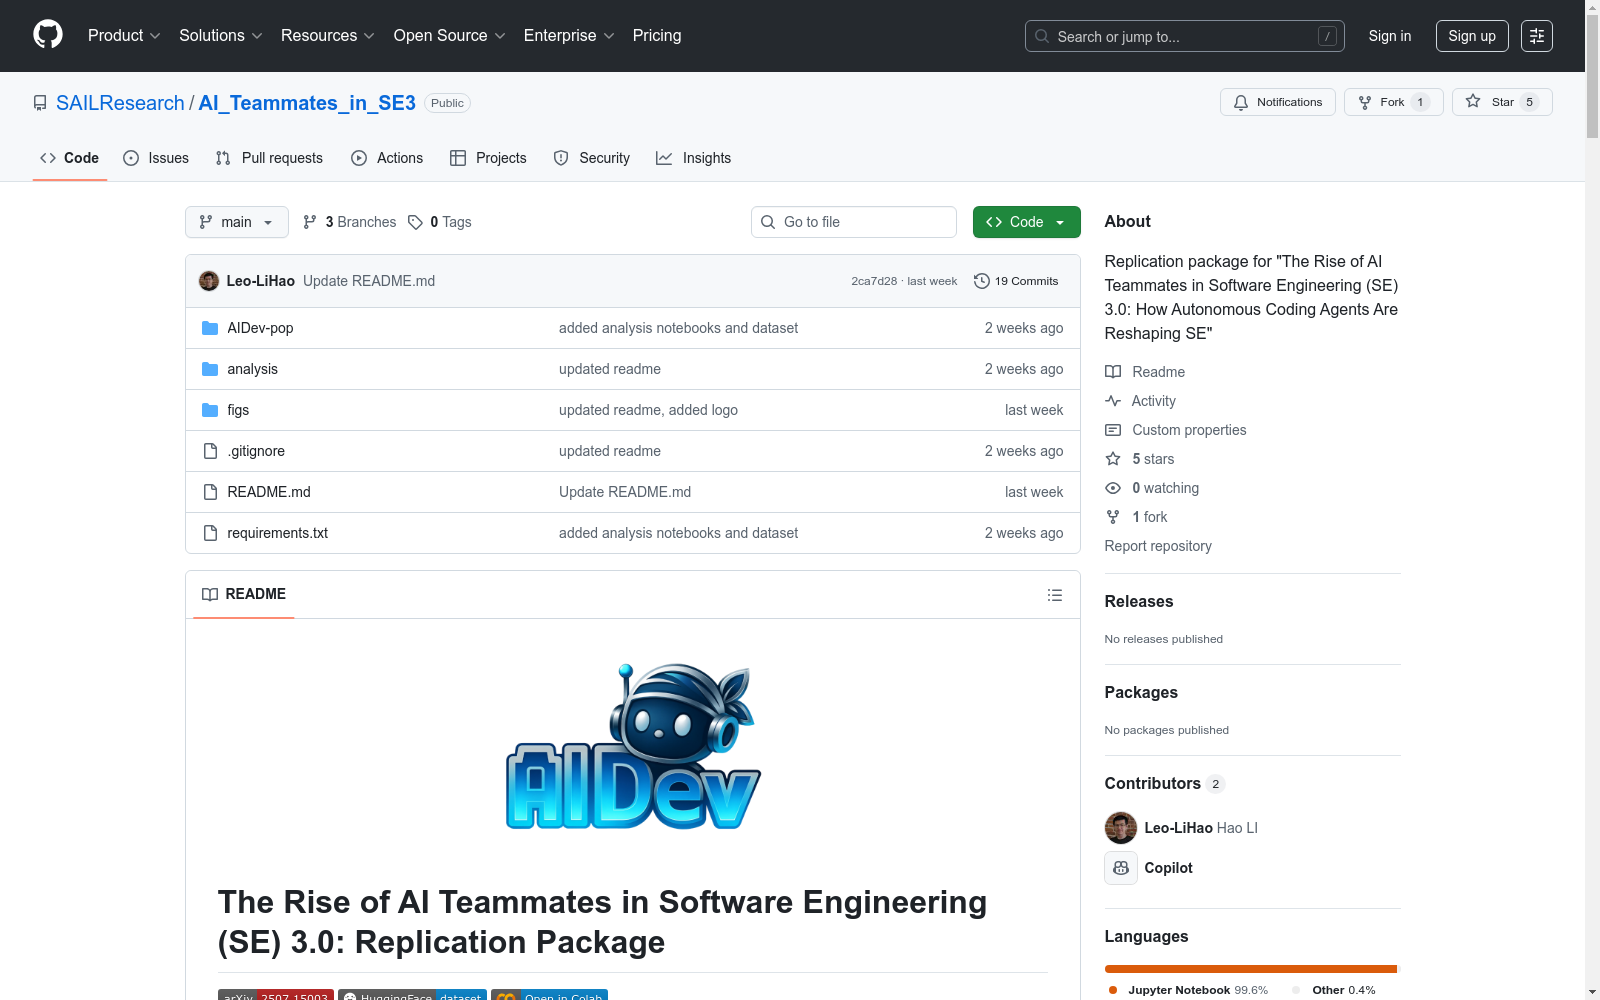Open contributor Leo-LiHao's profile

pos(1178,828)
